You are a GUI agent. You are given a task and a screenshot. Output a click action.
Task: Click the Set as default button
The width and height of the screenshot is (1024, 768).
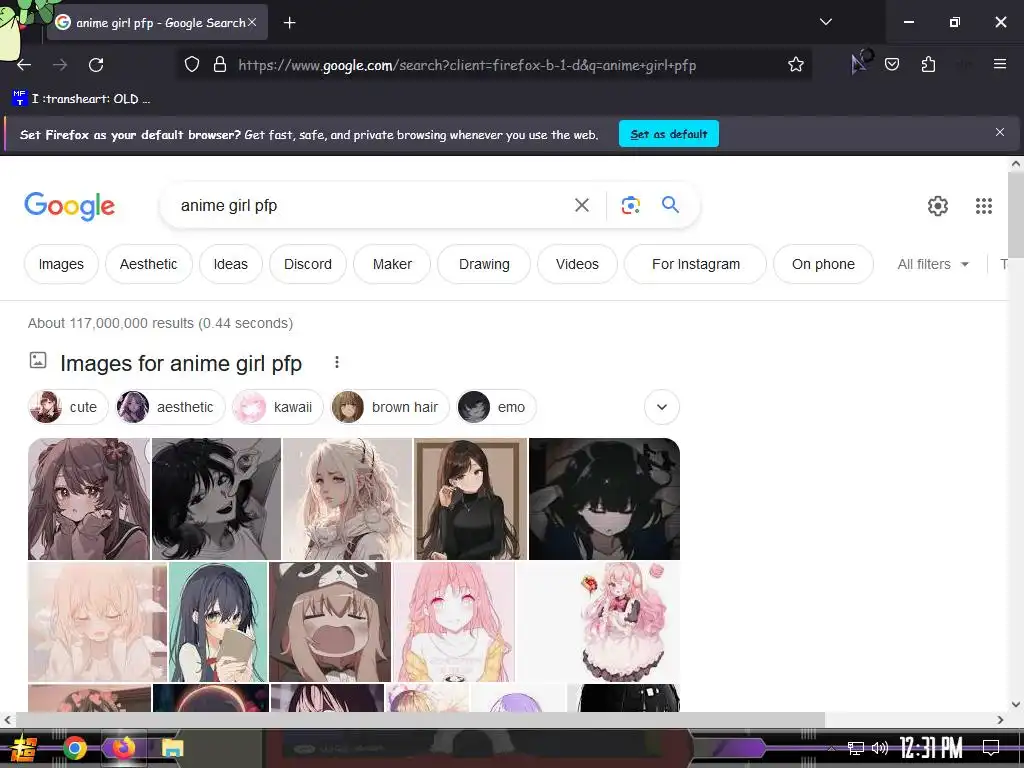click(669, 134)
